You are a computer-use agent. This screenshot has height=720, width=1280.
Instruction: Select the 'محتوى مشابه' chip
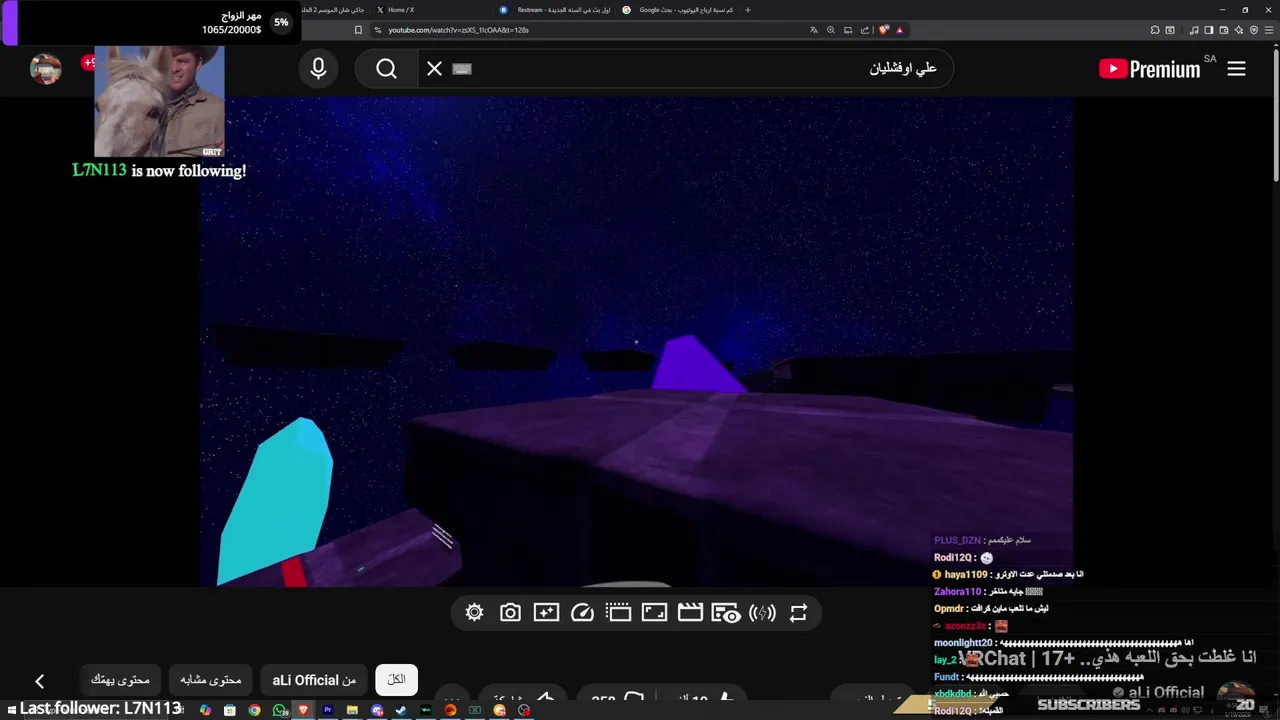211,680
